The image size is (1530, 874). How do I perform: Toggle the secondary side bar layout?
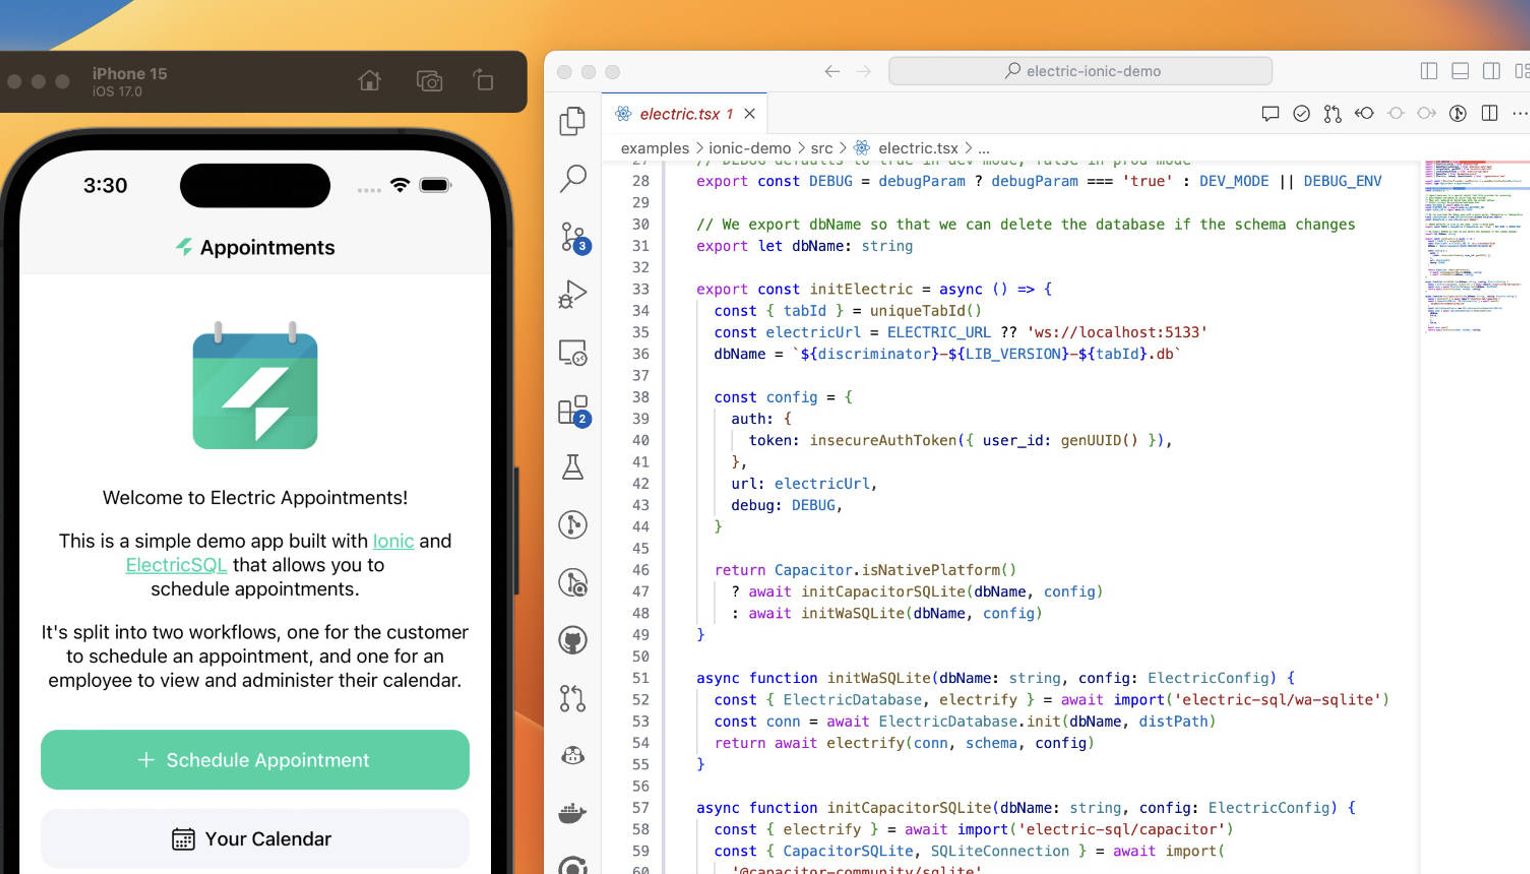[1491, 71]
